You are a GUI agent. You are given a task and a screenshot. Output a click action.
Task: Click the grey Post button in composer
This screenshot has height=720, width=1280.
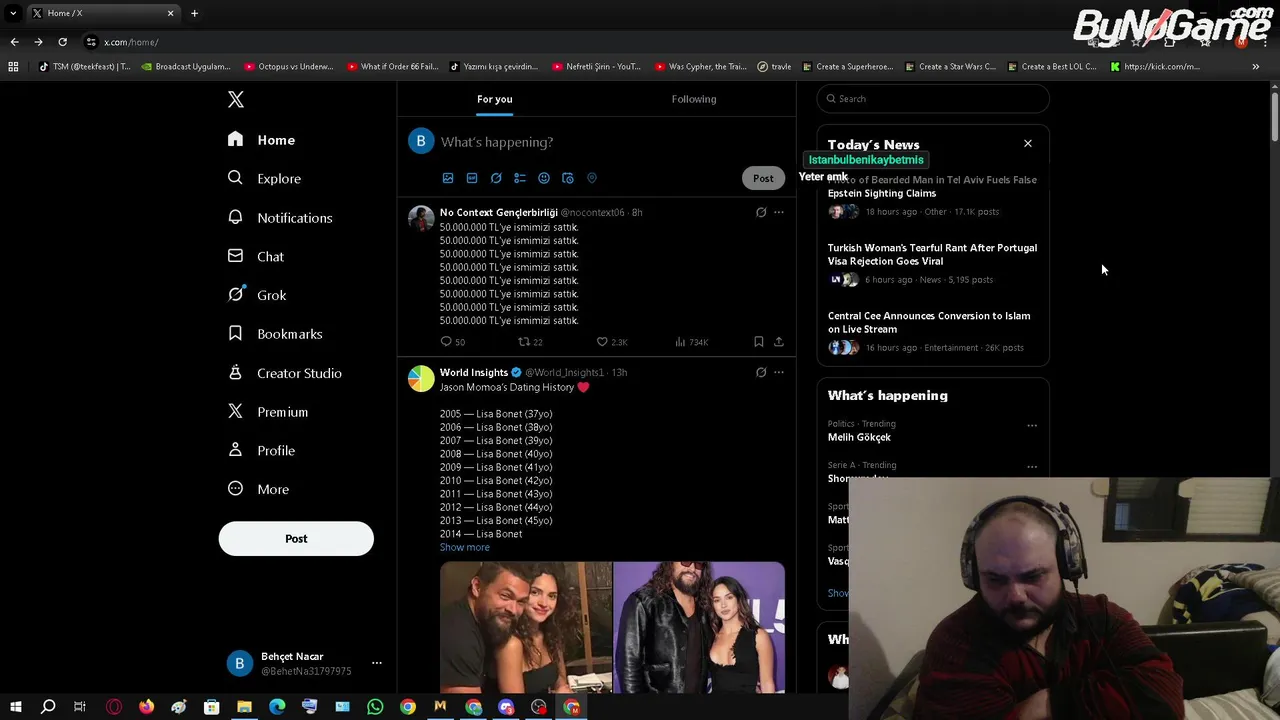[x=763, y=178]
